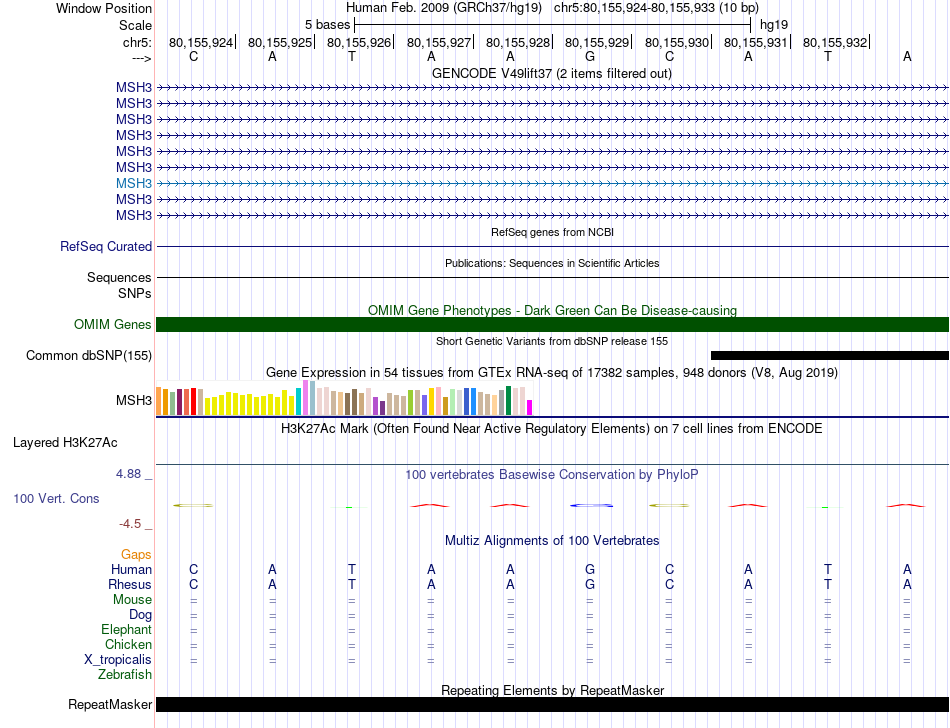This screenshot has height=728, width=950.
Task: Select the dark green OMIM gene bar
Action: point(552,324)
